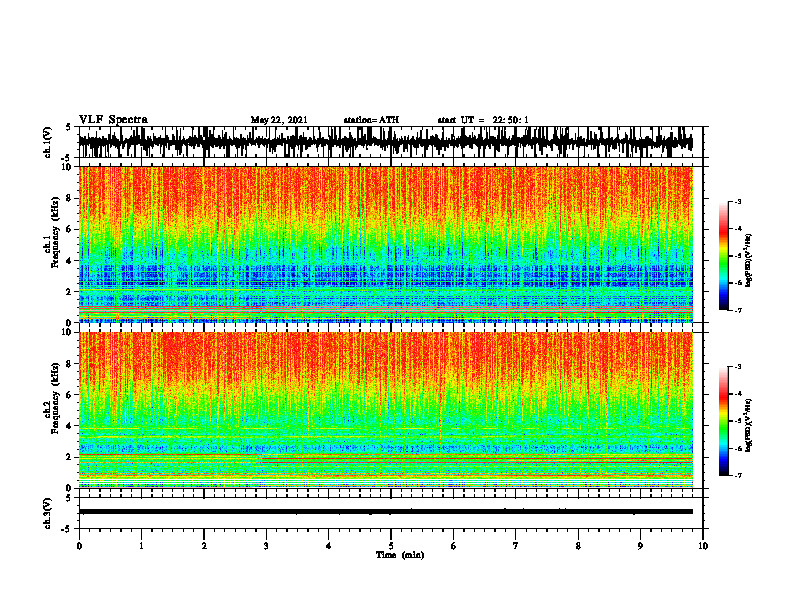Screen dimensions: 792x612
Task: Click the ch.2 spectrogram color scale bar
Action: (723, 421)
